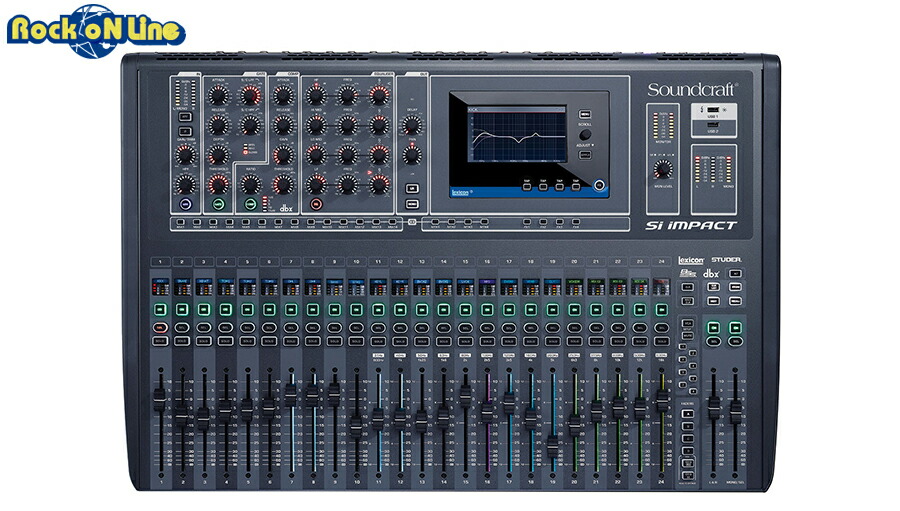Click the channel 1 fader cap
The width and height of the screenshot is (900, 511).
click(x=160, y=398)
